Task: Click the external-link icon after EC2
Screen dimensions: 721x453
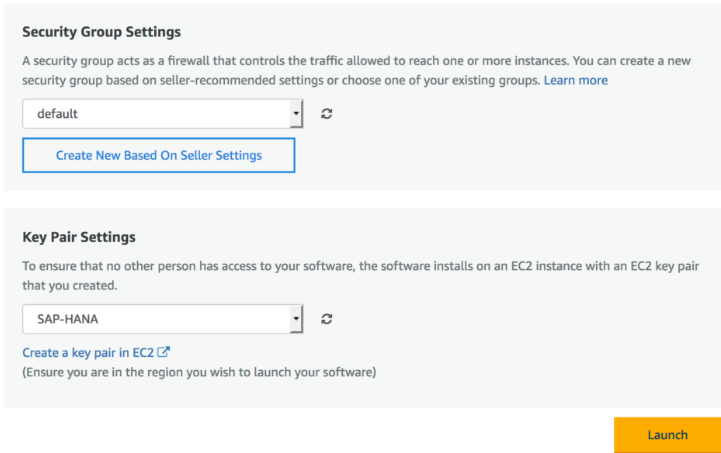Action: point(163,352)
